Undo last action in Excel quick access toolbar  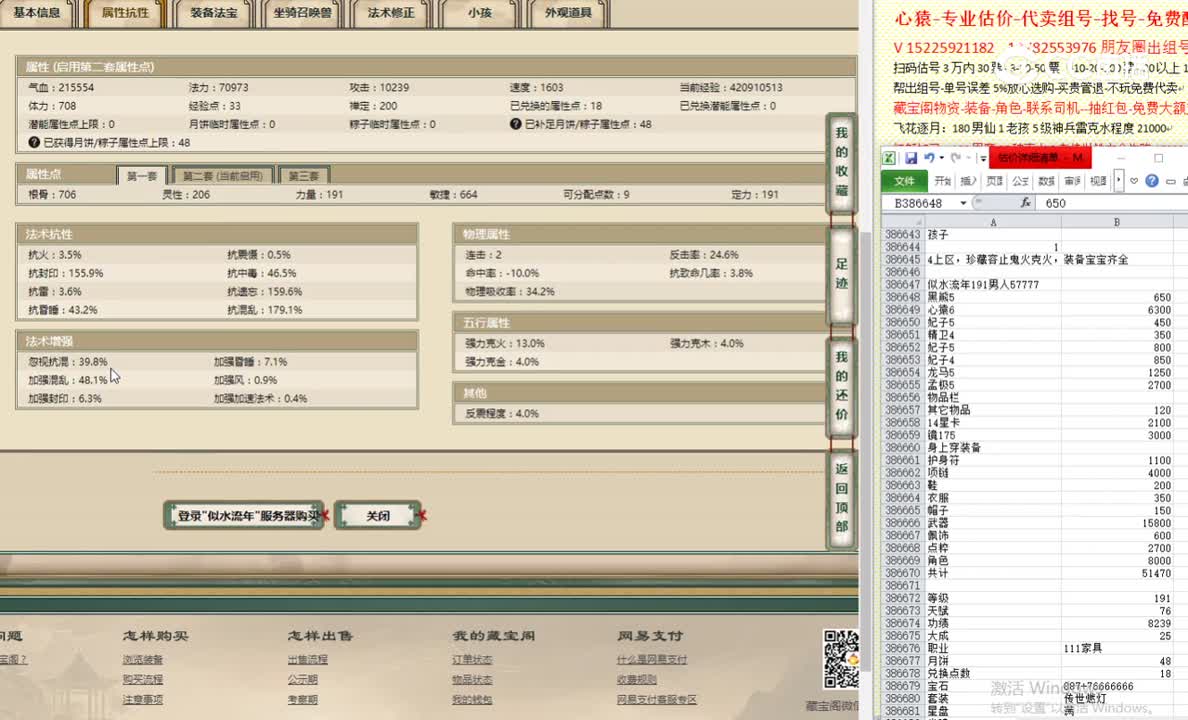(929, 158)
